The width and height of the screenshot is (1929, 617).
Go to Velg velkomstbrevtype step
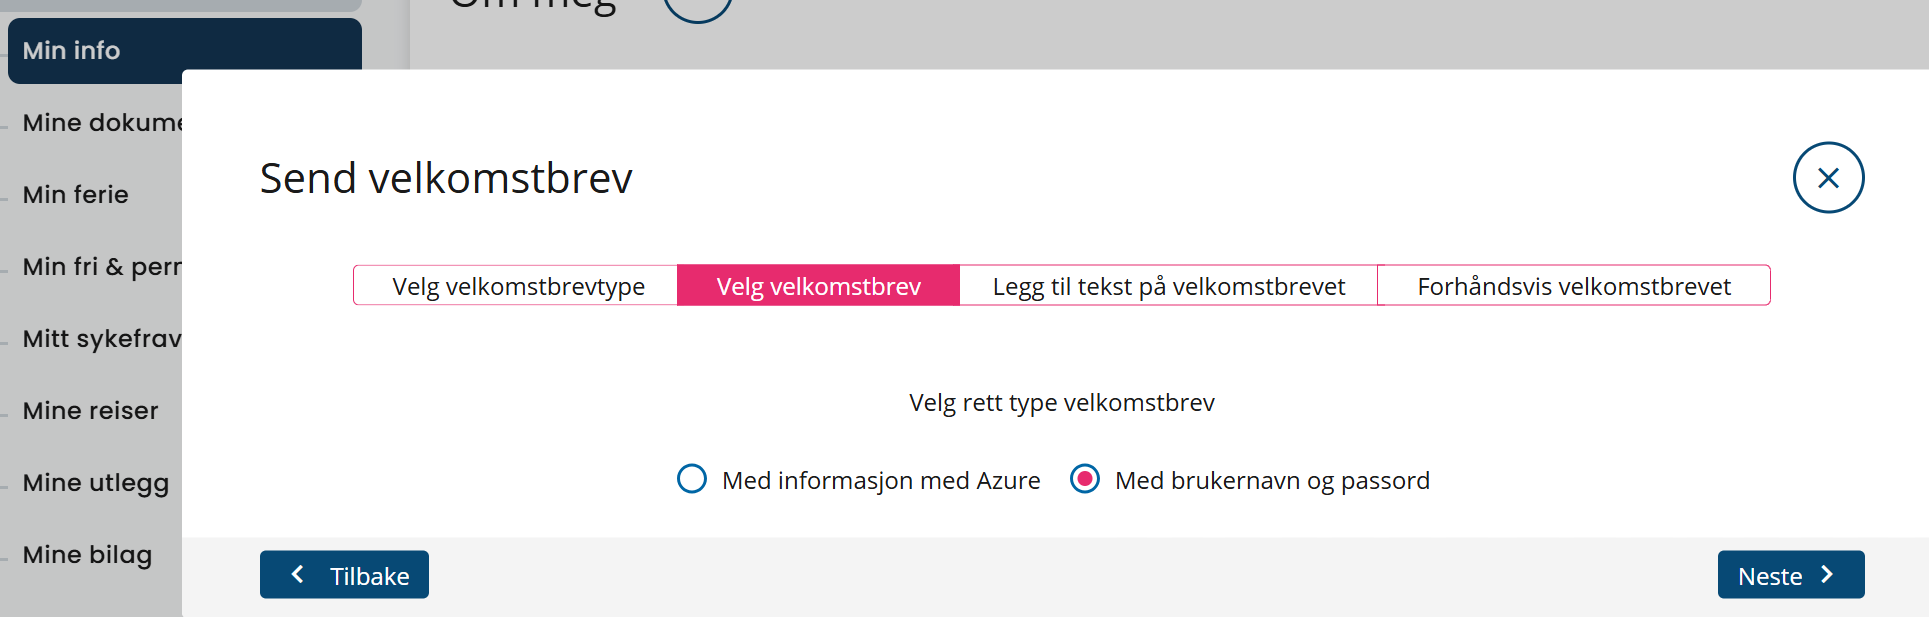click(517, 286)
